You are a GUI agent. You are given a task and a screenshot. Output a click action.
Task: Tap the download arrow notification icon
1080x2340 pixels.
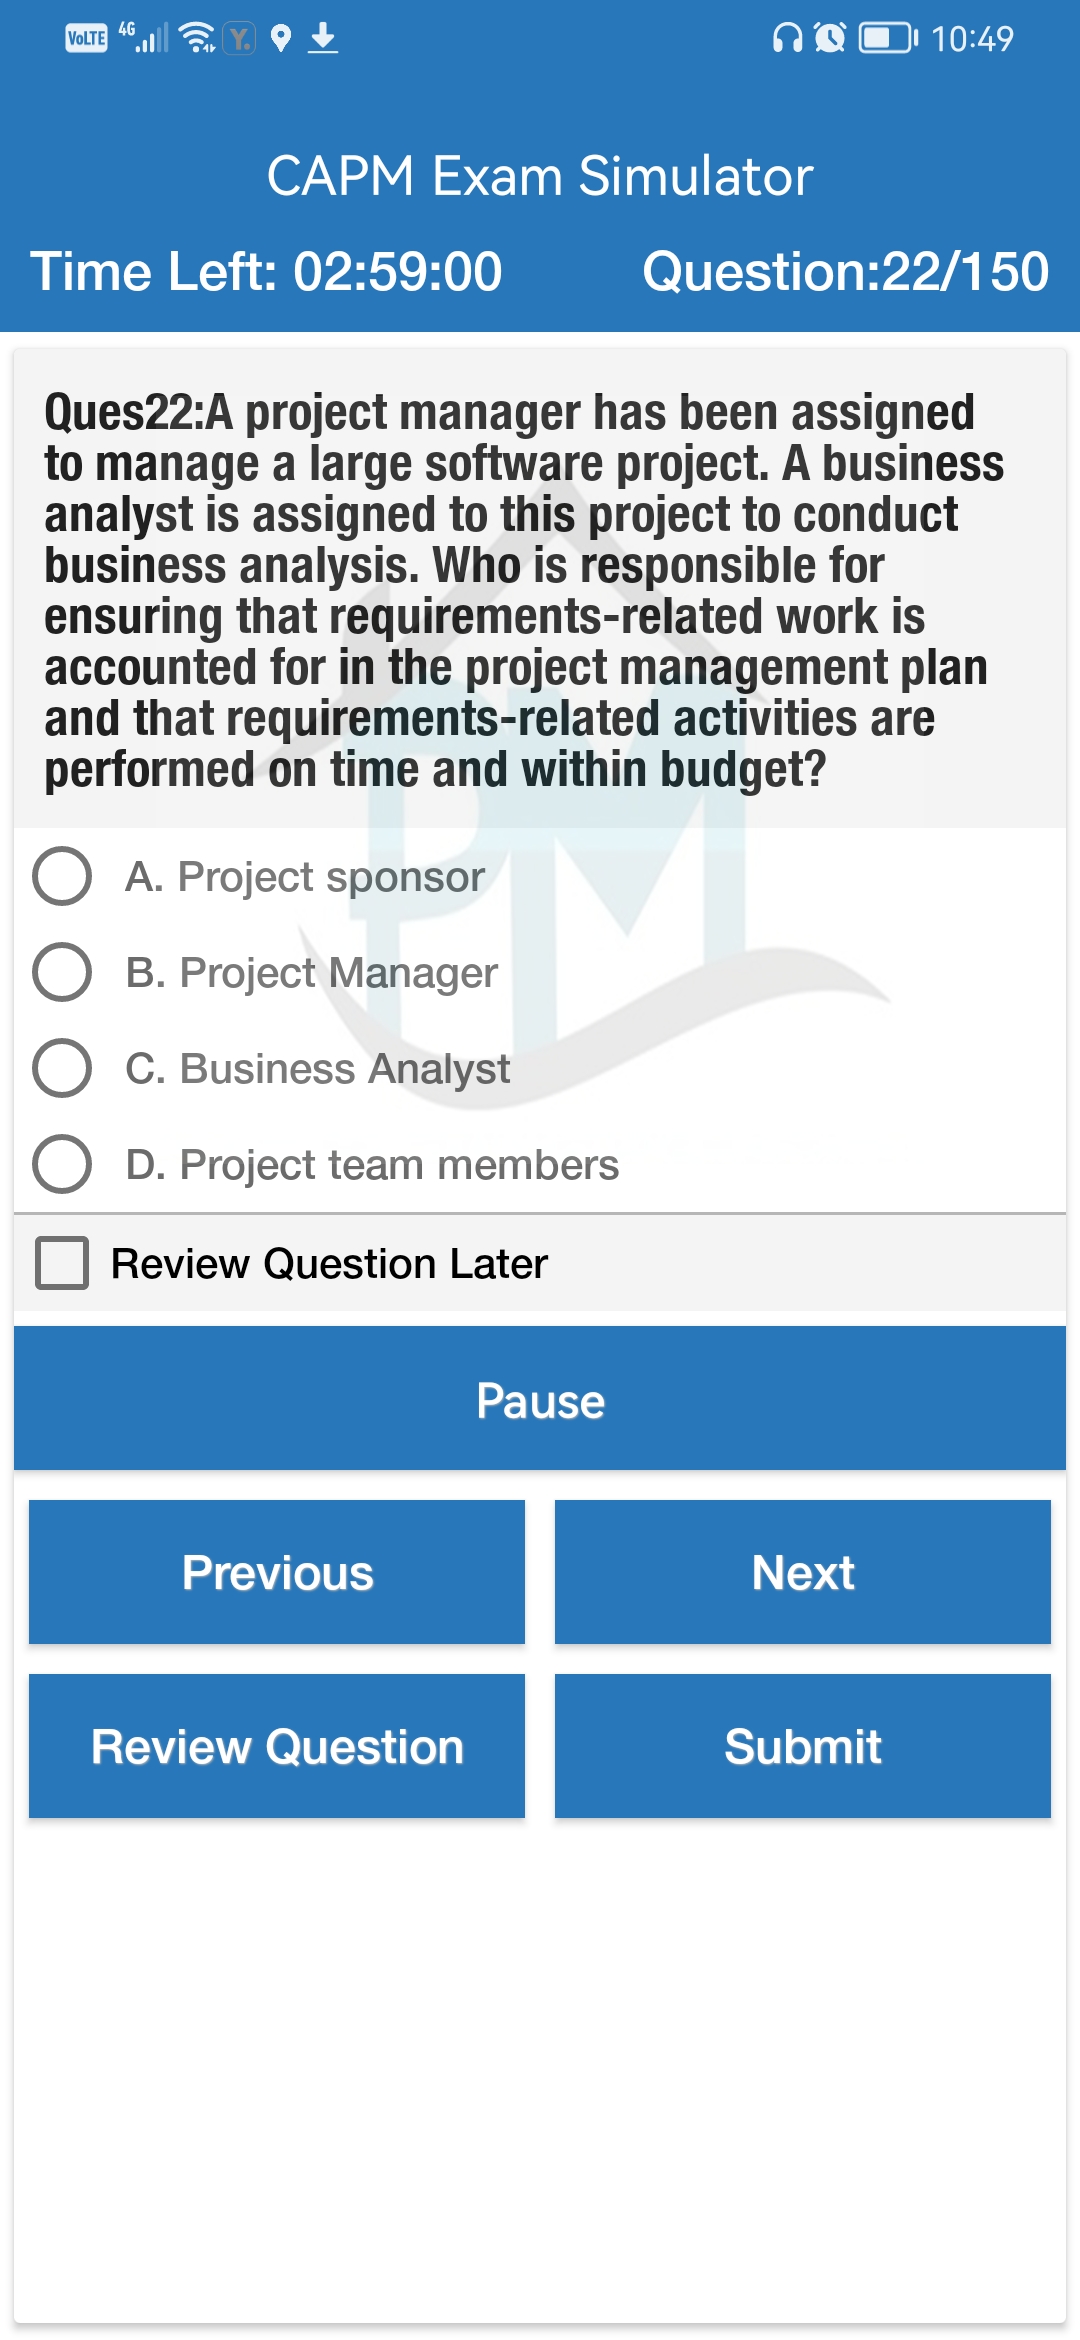tap(322, 39)
